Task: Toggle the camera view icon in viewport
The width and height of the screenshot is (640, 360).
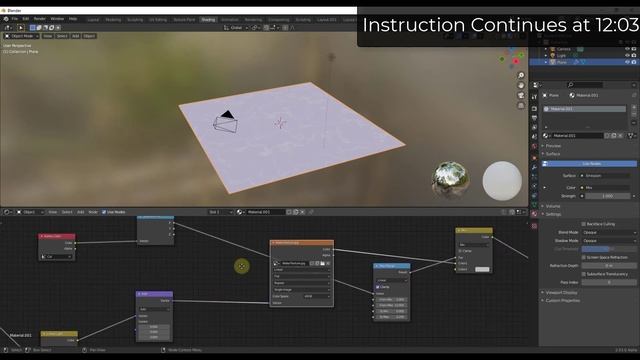Action: [x=521, y=96]
